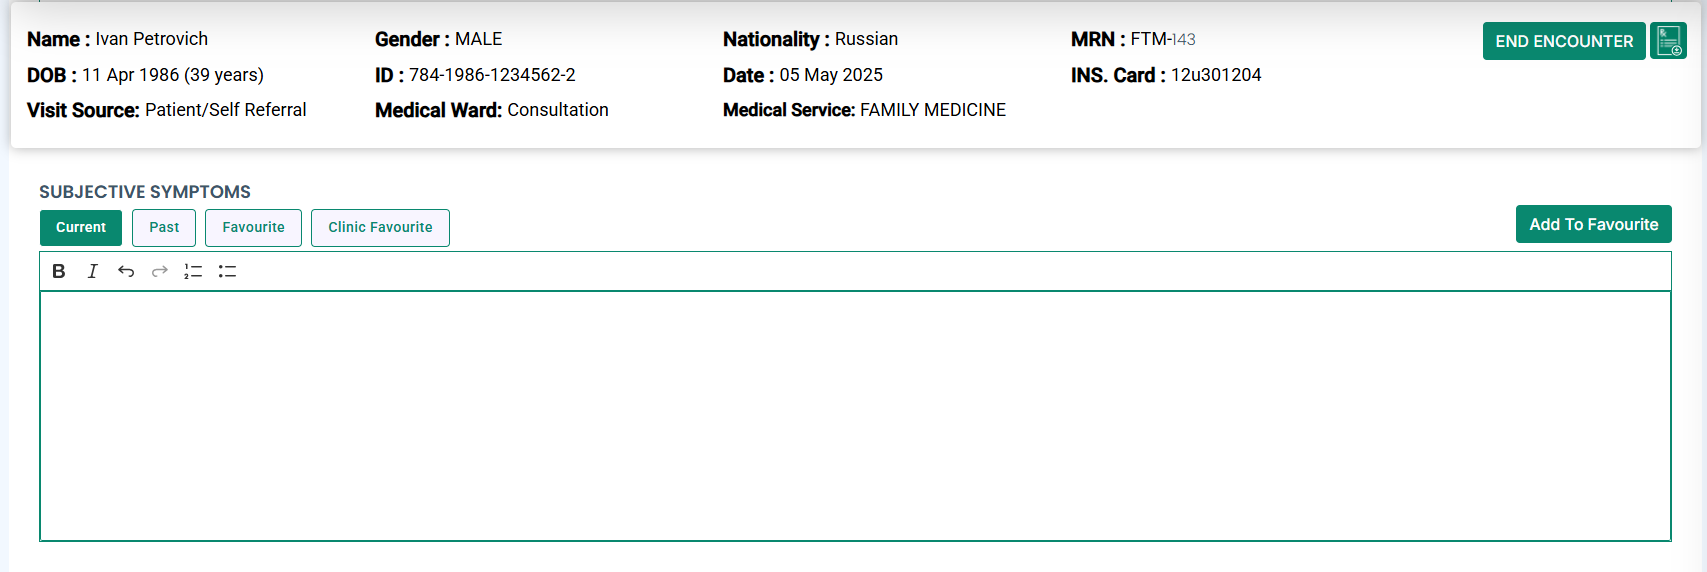Click the patient name Ivan Petrovich
The width and height of the screenshot is (1707, 572).
tap(152, 39)
